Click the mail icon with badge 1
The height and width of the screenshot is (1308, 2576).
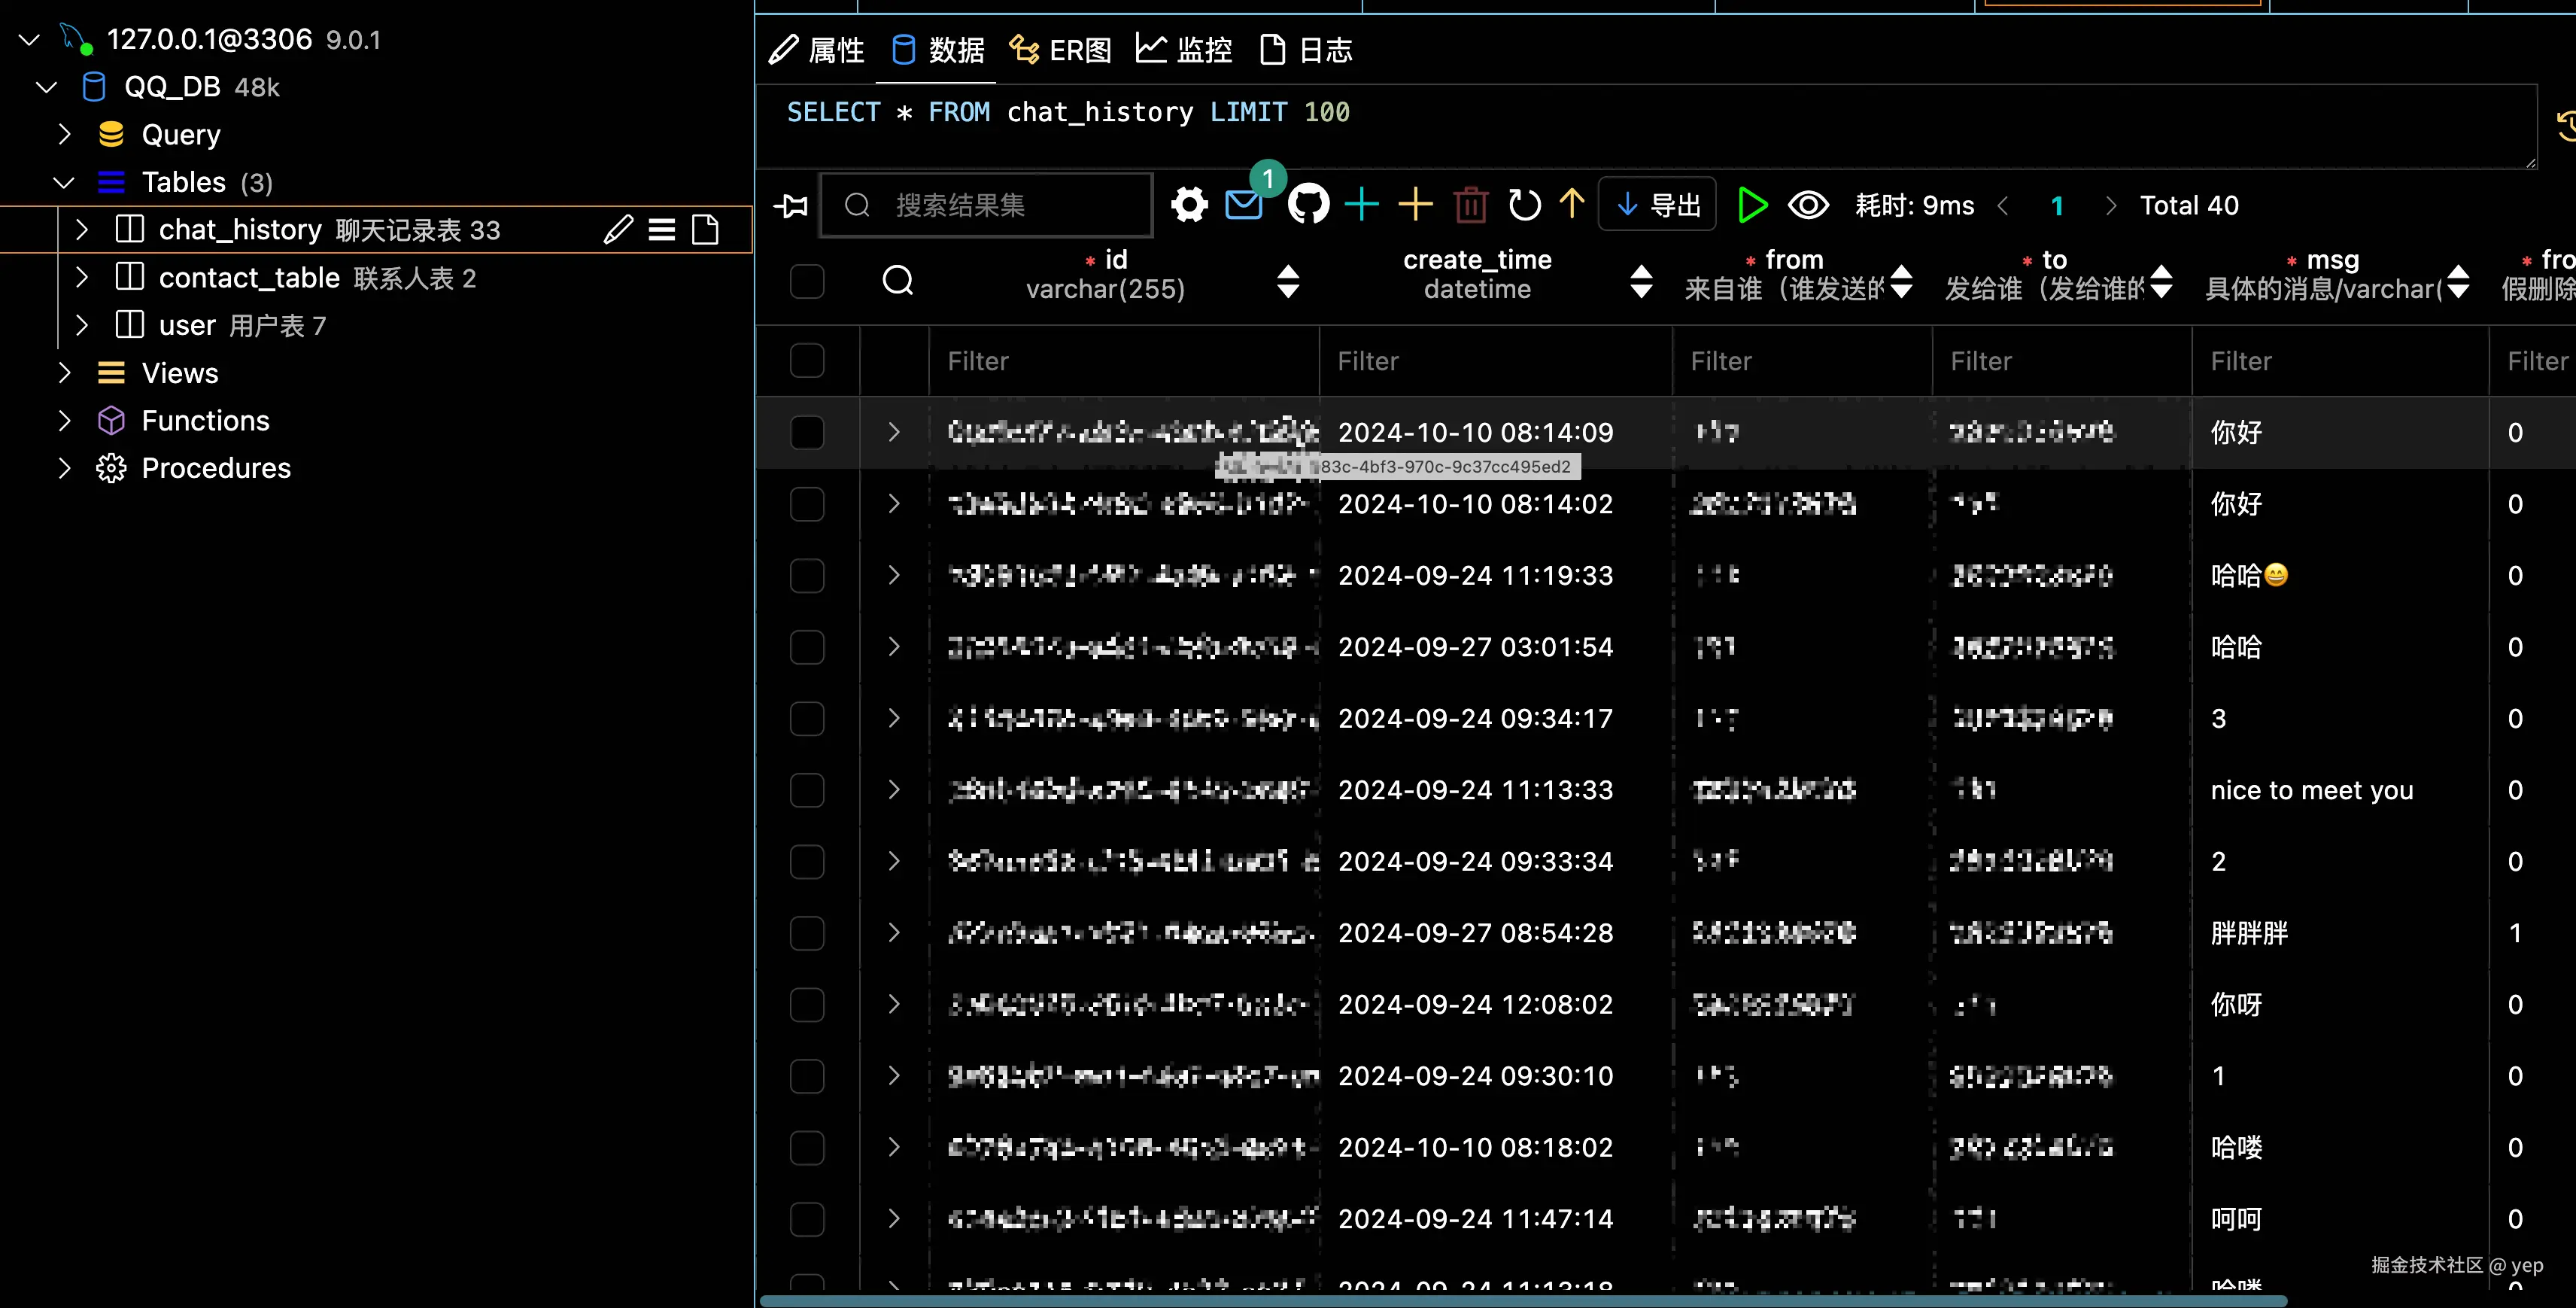pos(1243,205)
